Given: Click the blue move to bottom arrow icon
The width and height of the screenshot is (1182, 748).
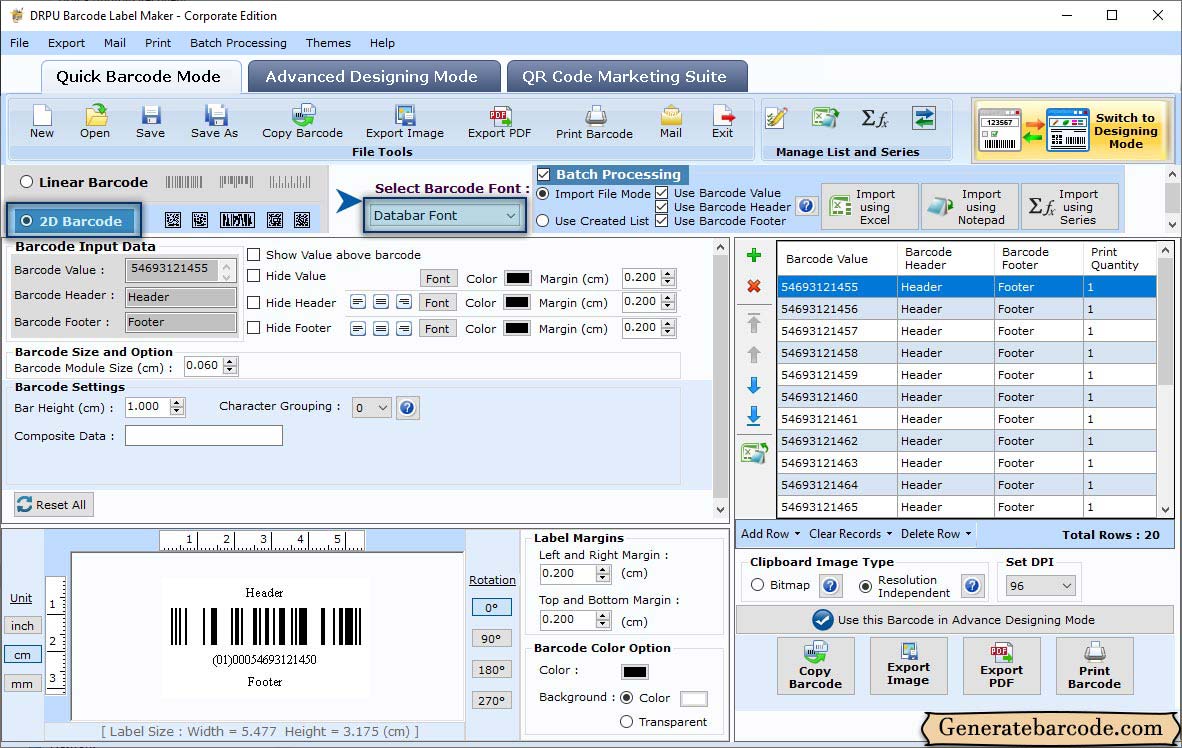Looking at the screenshot, I should tap(753, 416).
